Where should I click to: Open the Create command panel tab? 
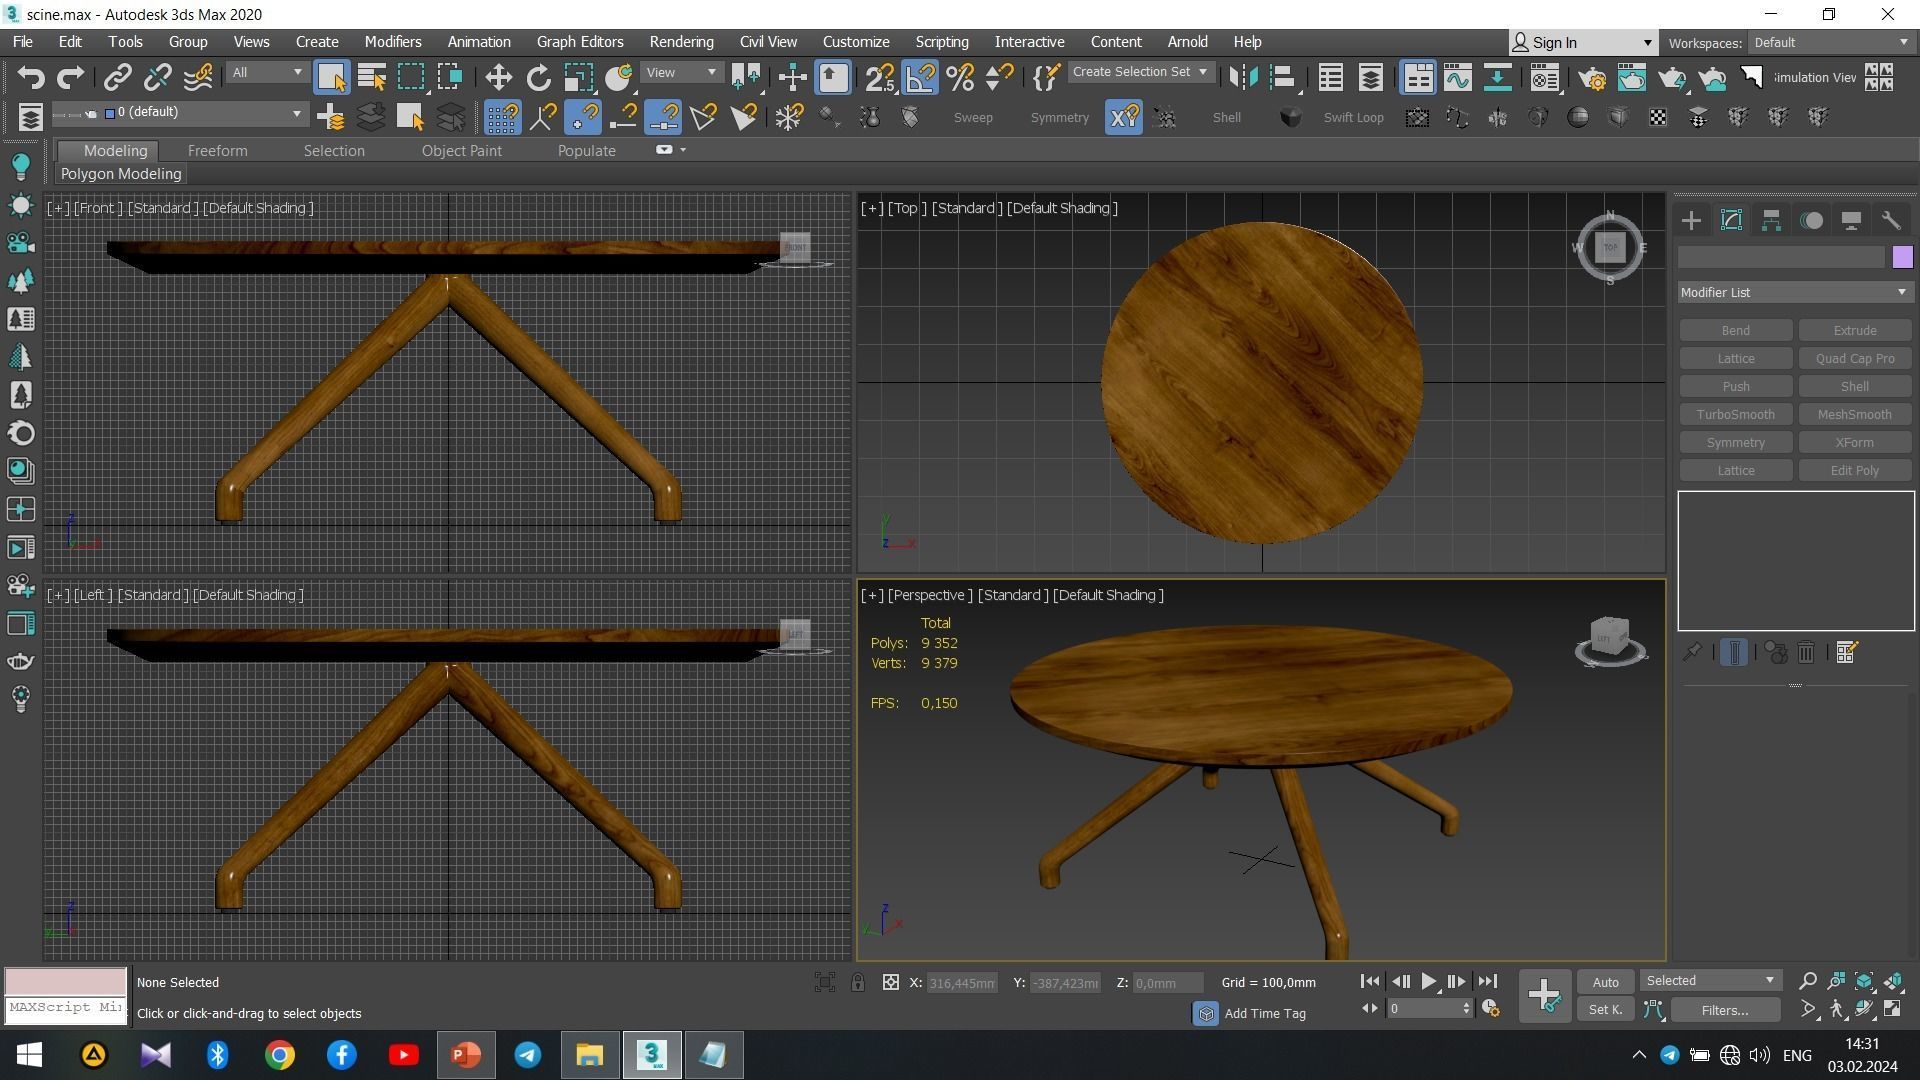pos(1691,221)
